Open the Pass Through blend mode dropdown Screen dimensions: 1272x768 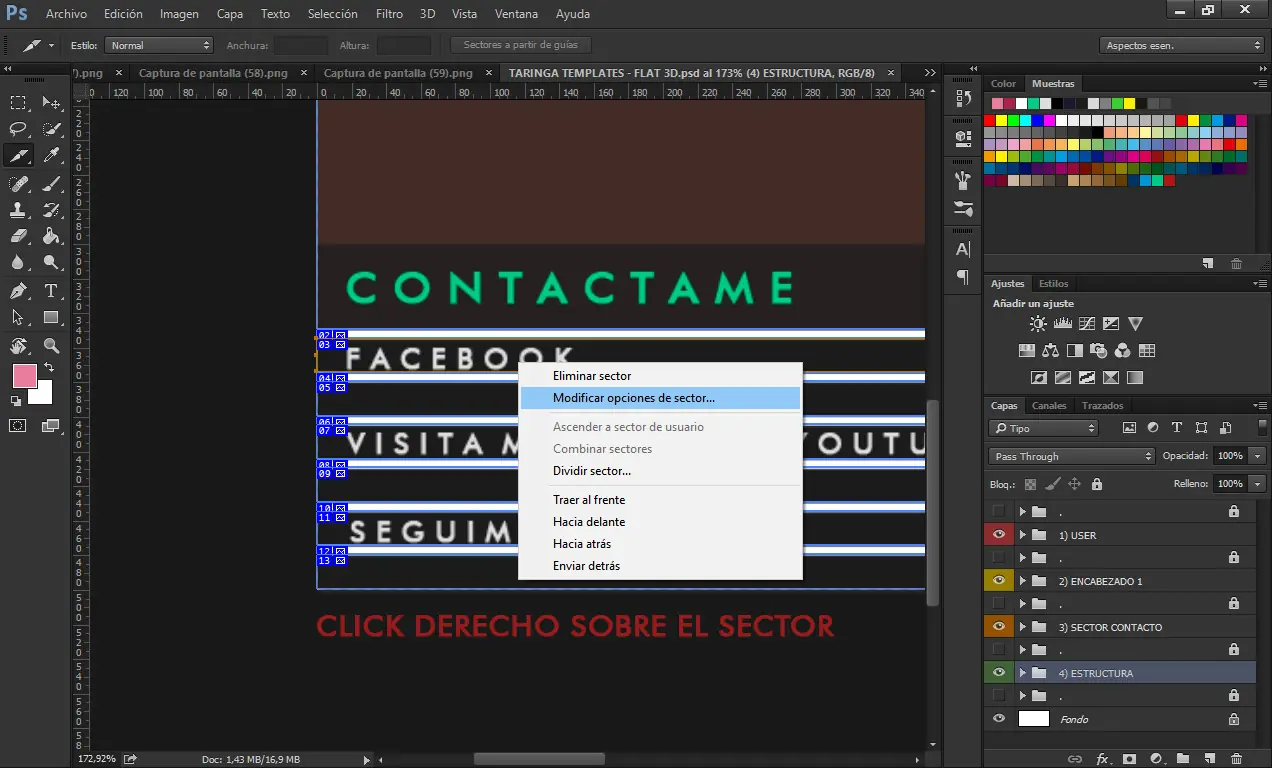pos(1071,456)
